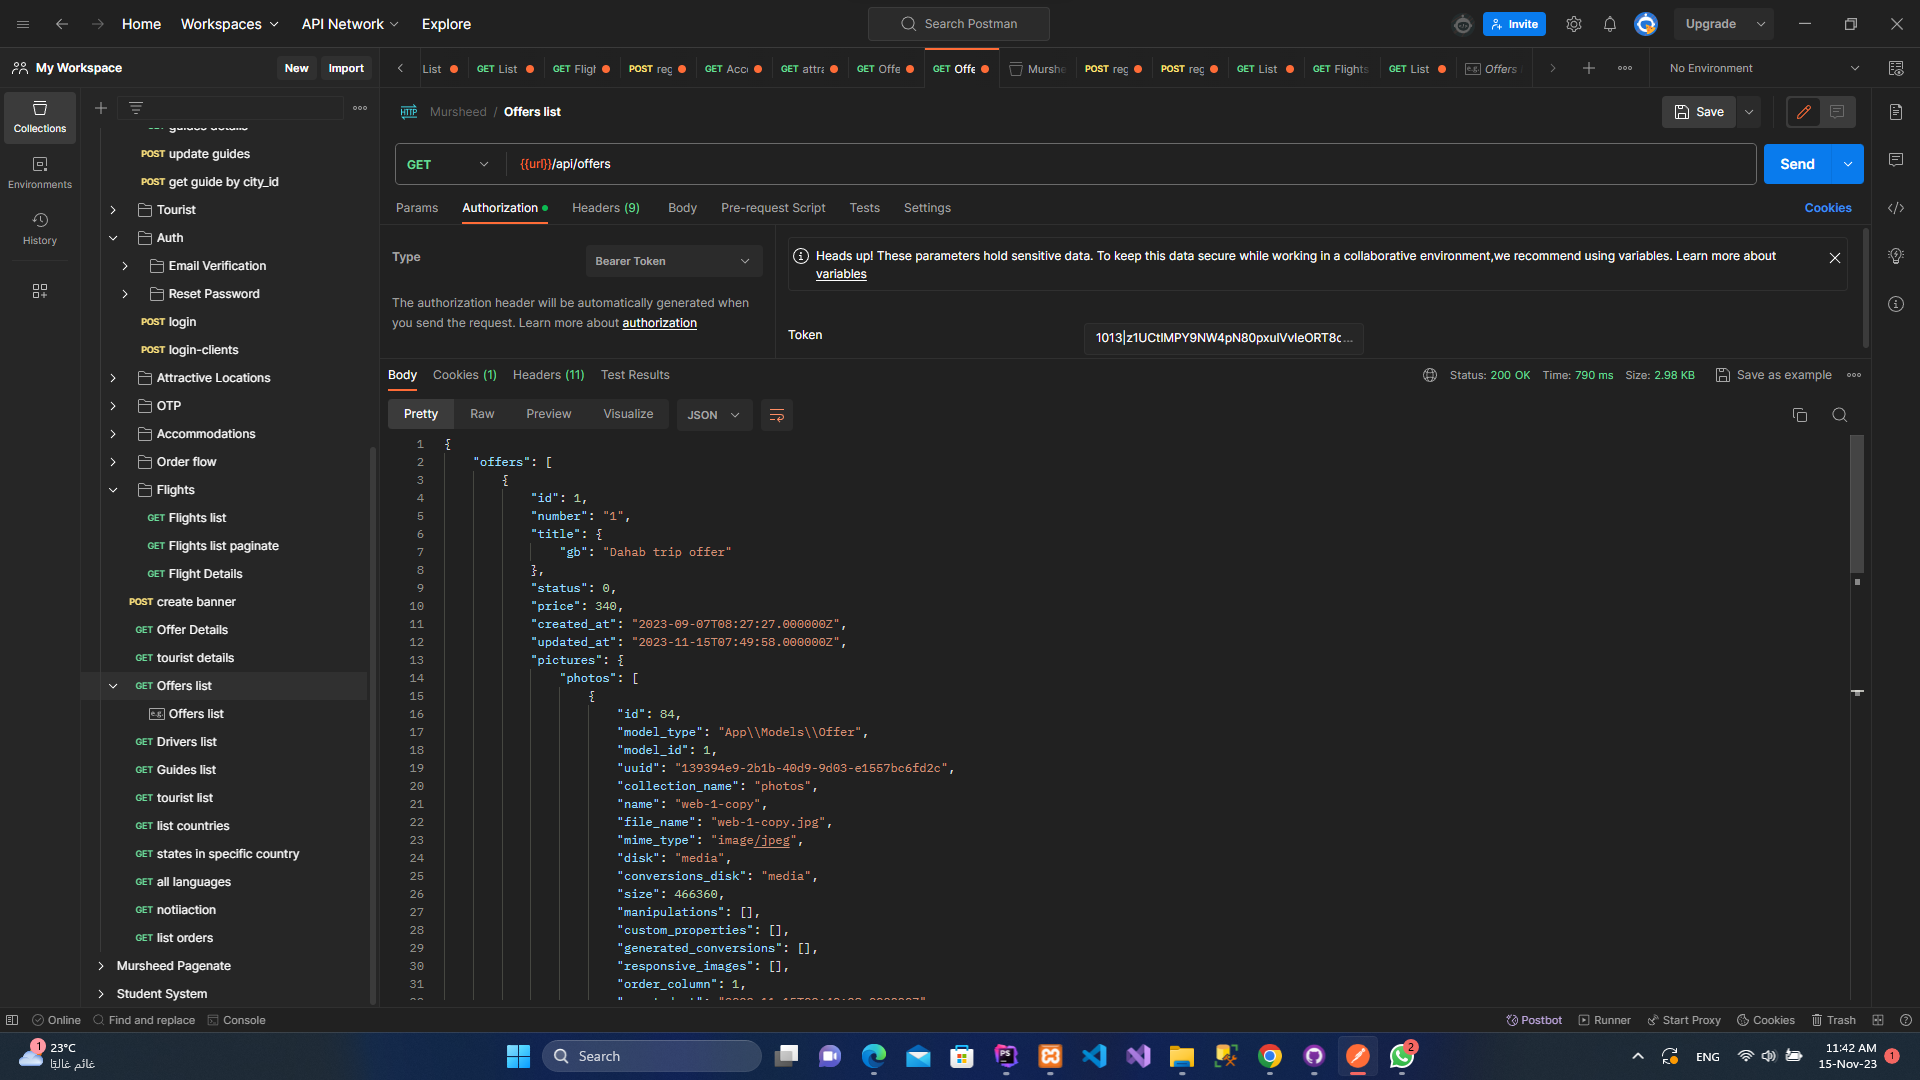Open the notifications bell
Screen dimensions: 1920x1080
coord(1610,24)
